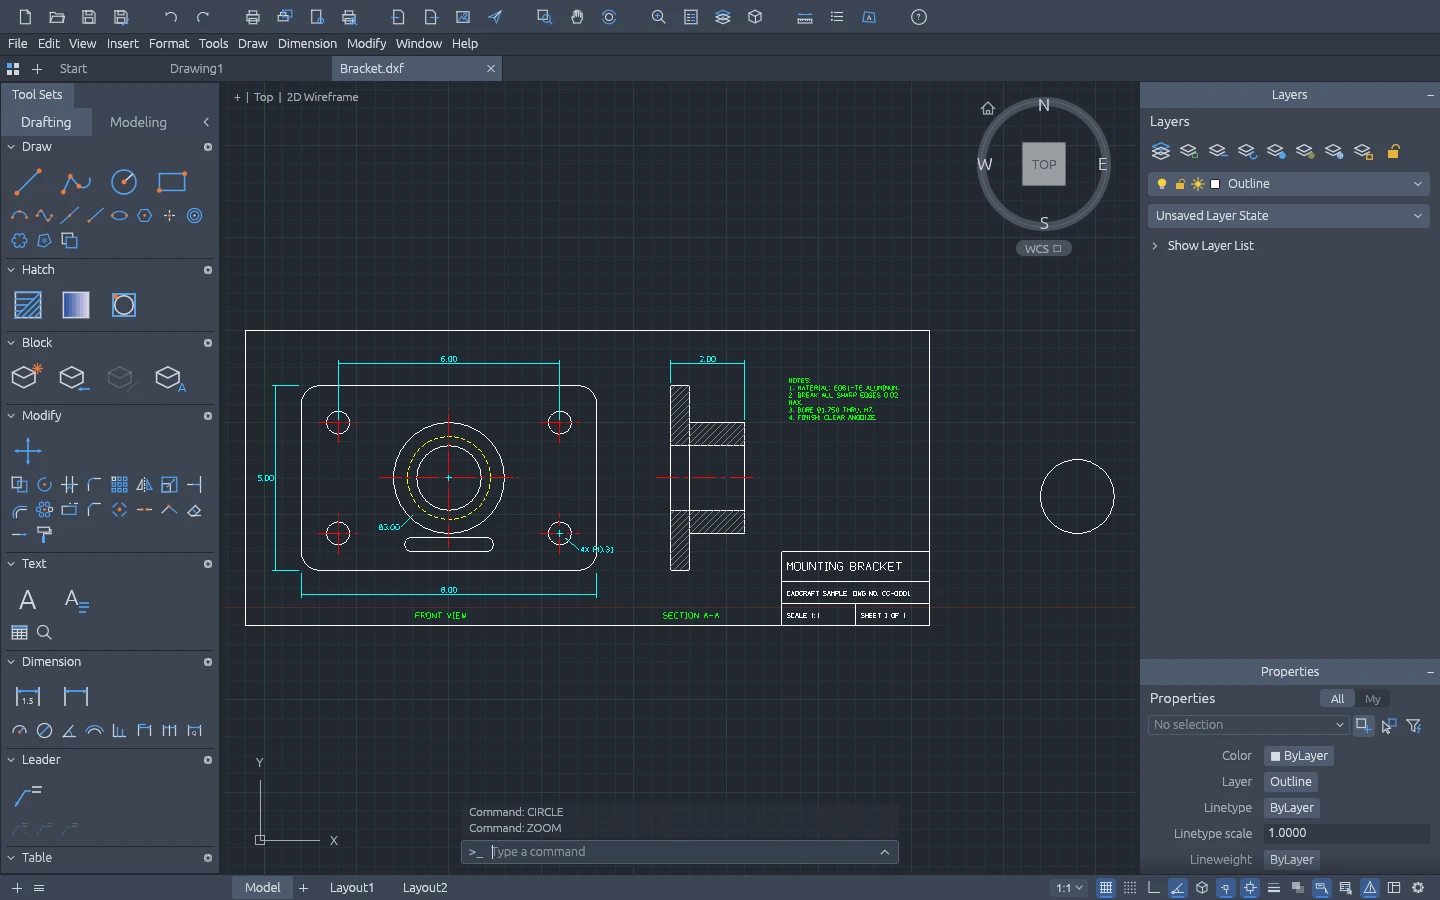Viewport: 1440px width, 900px height.
Task: Select the Erase tool
Action: 194,510
